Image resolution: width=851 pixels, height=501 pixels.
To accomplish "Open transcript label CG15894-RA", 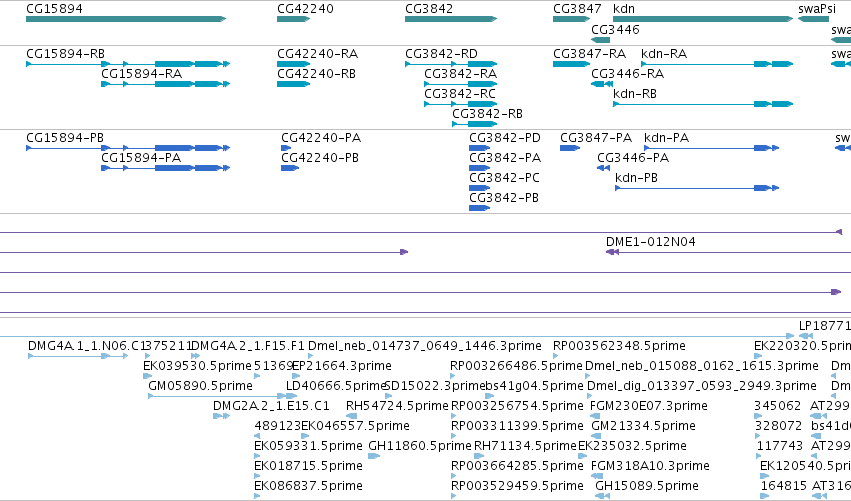I will 141,74.
